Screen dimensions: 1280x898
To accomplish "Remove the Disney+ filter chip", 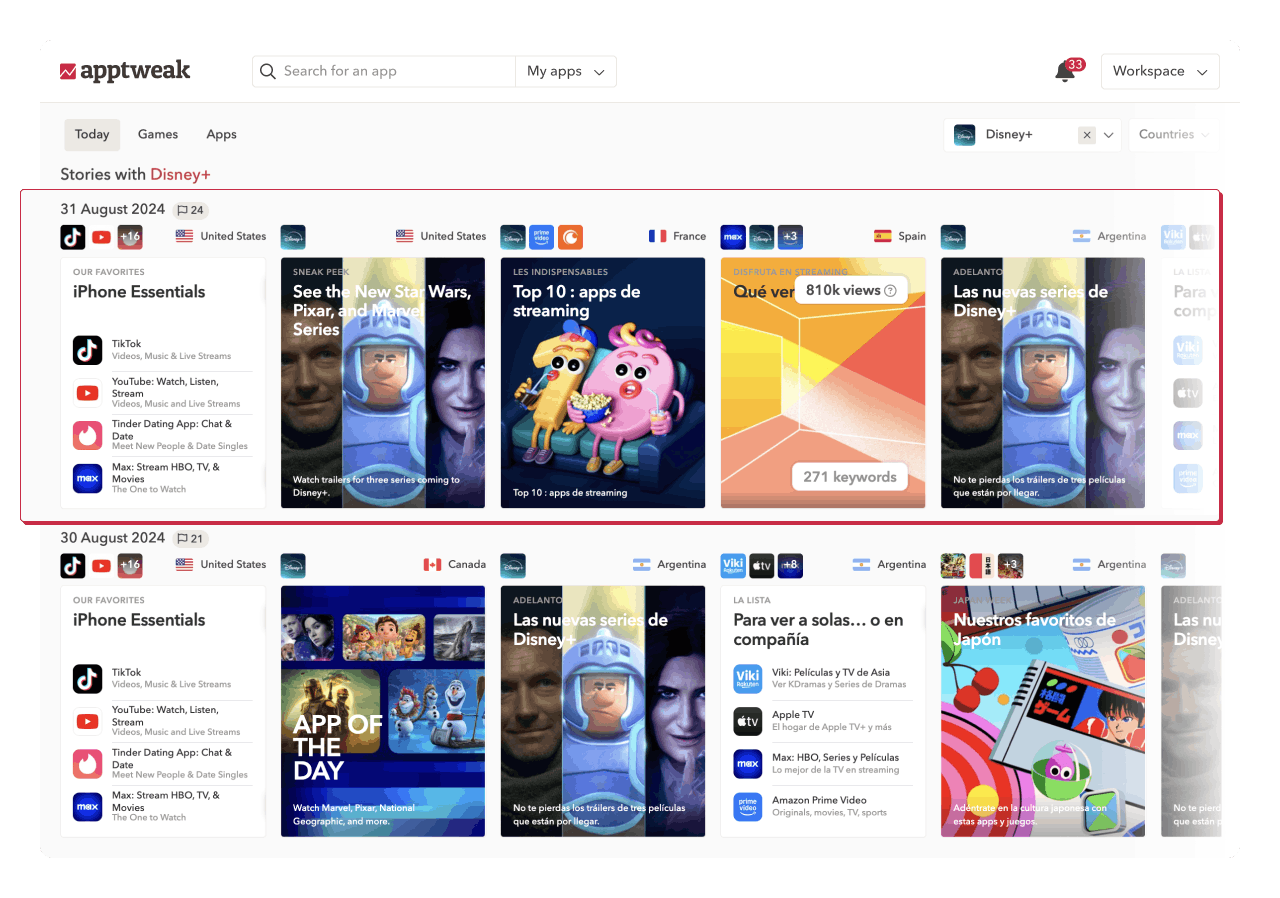I will (x=1087, y=134).
